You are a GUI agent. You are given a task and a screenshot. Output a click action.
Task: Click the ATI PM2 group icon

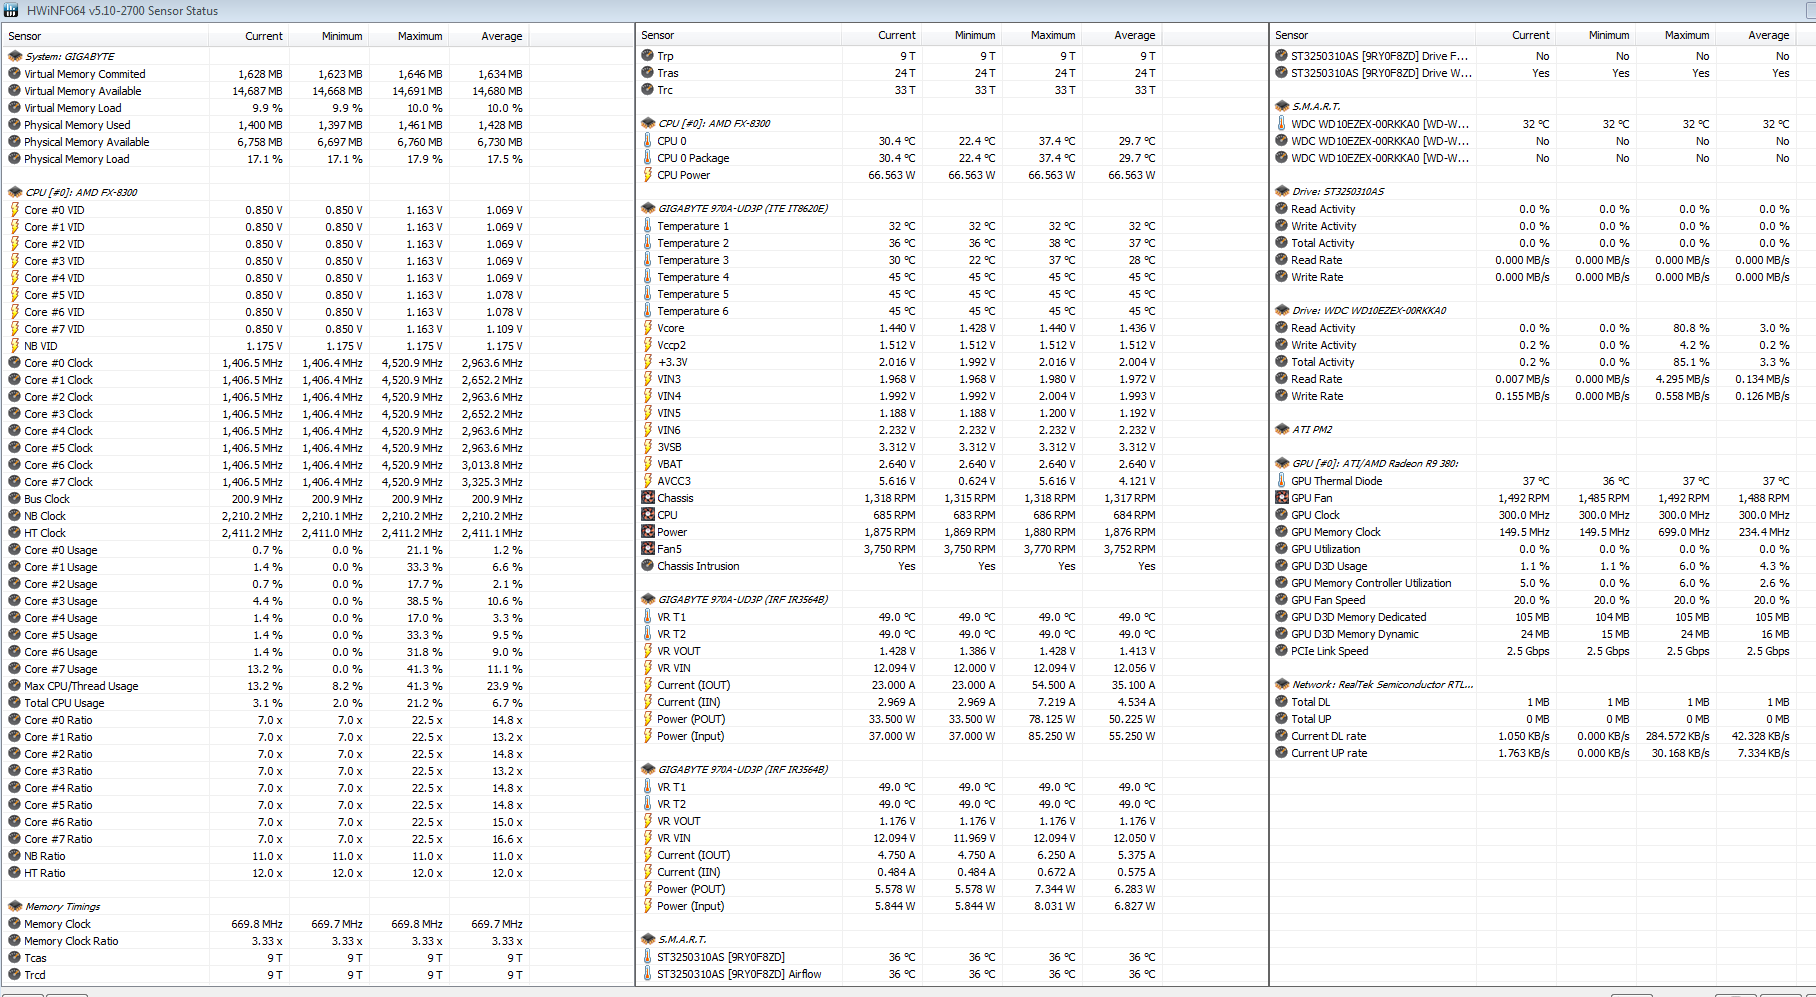click(x=1282, y=429)
